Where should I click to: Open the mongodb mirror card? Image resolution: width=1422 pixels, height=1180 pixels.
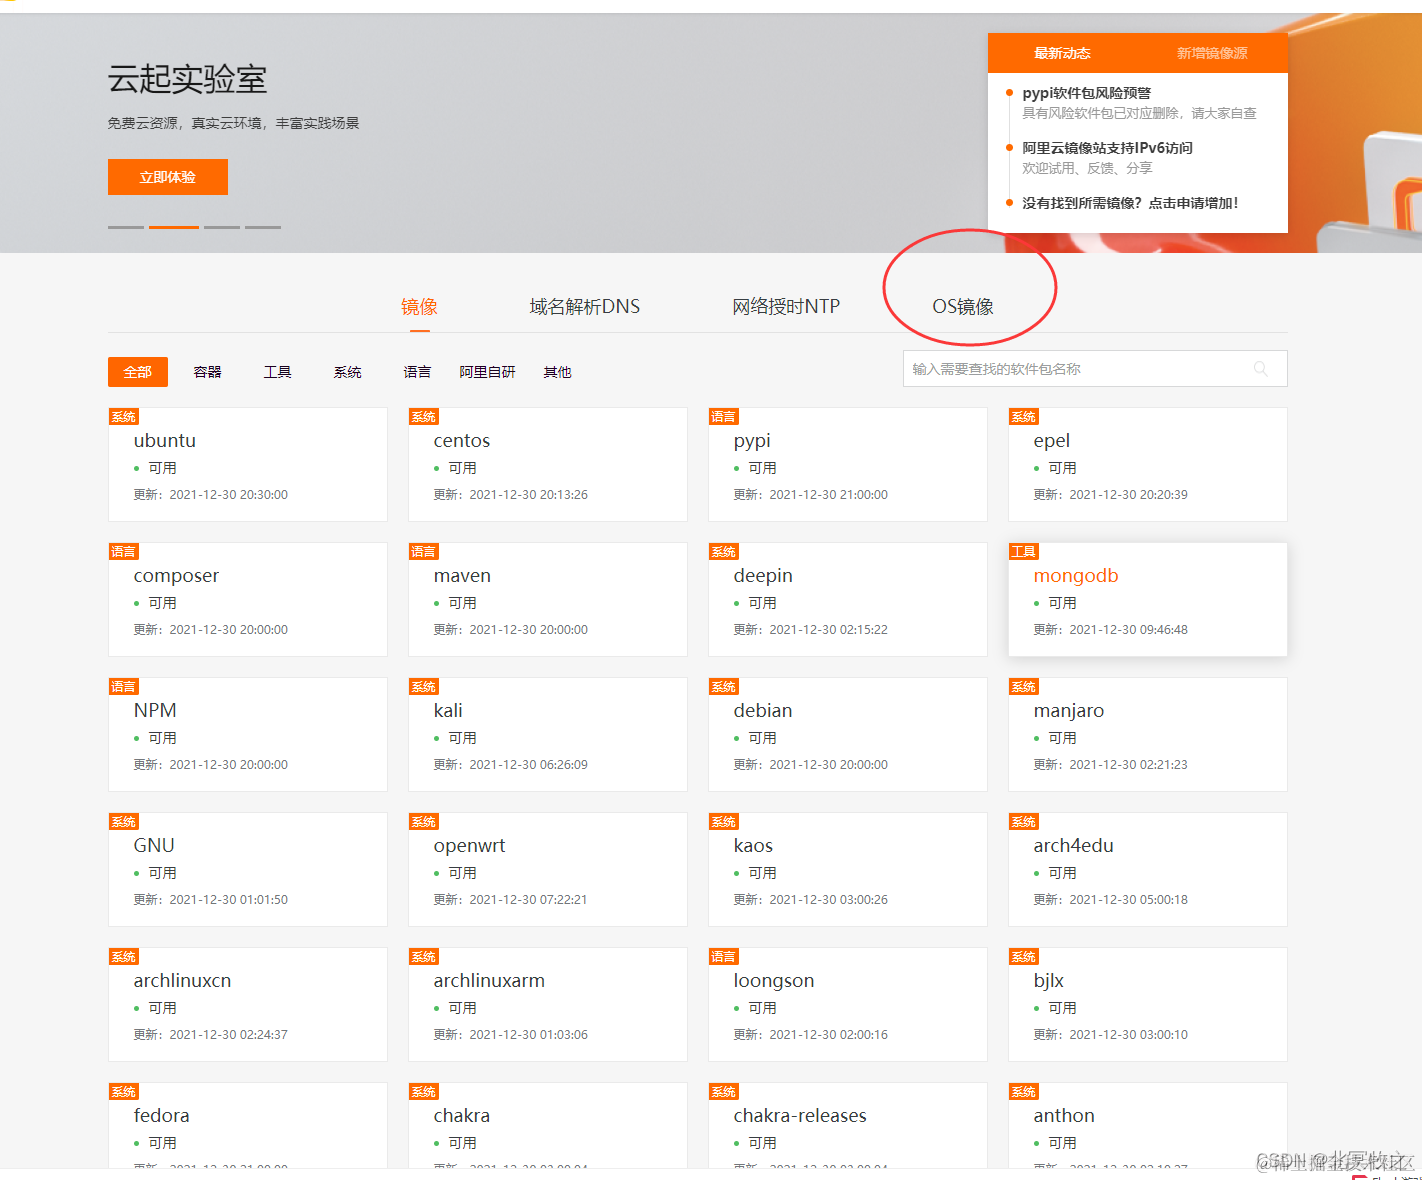tap(1148, 599)
